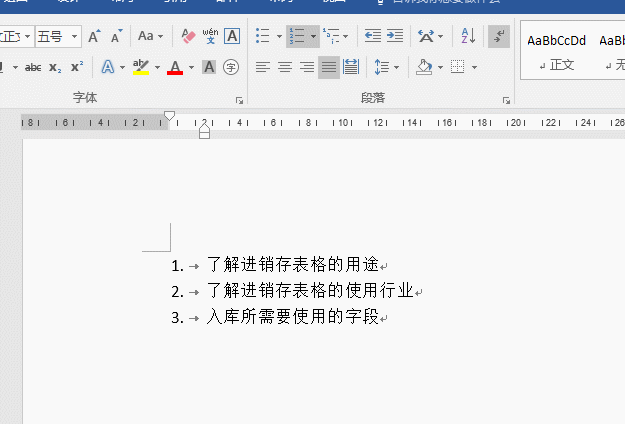Image resolution: width=625 pixels, height=424 pixels.
Task: Sort text with A-Z sort icon
Action: point(468,36)
